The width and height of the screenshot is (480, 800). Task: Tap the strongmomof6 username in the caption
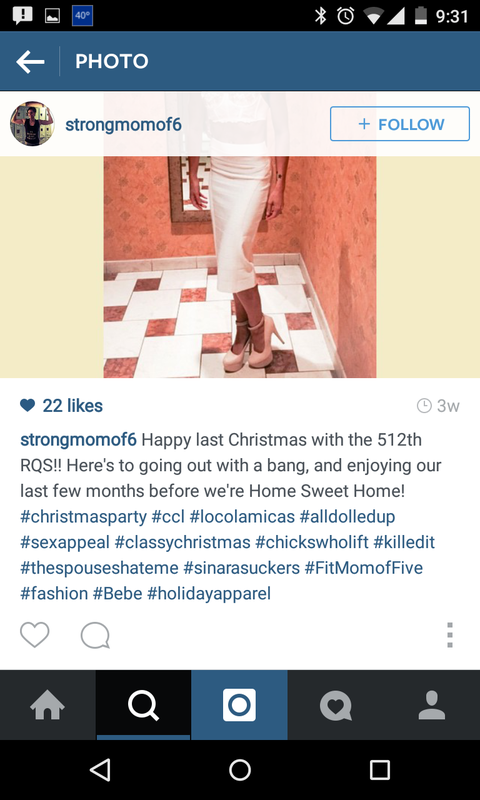tap(79, 440)
